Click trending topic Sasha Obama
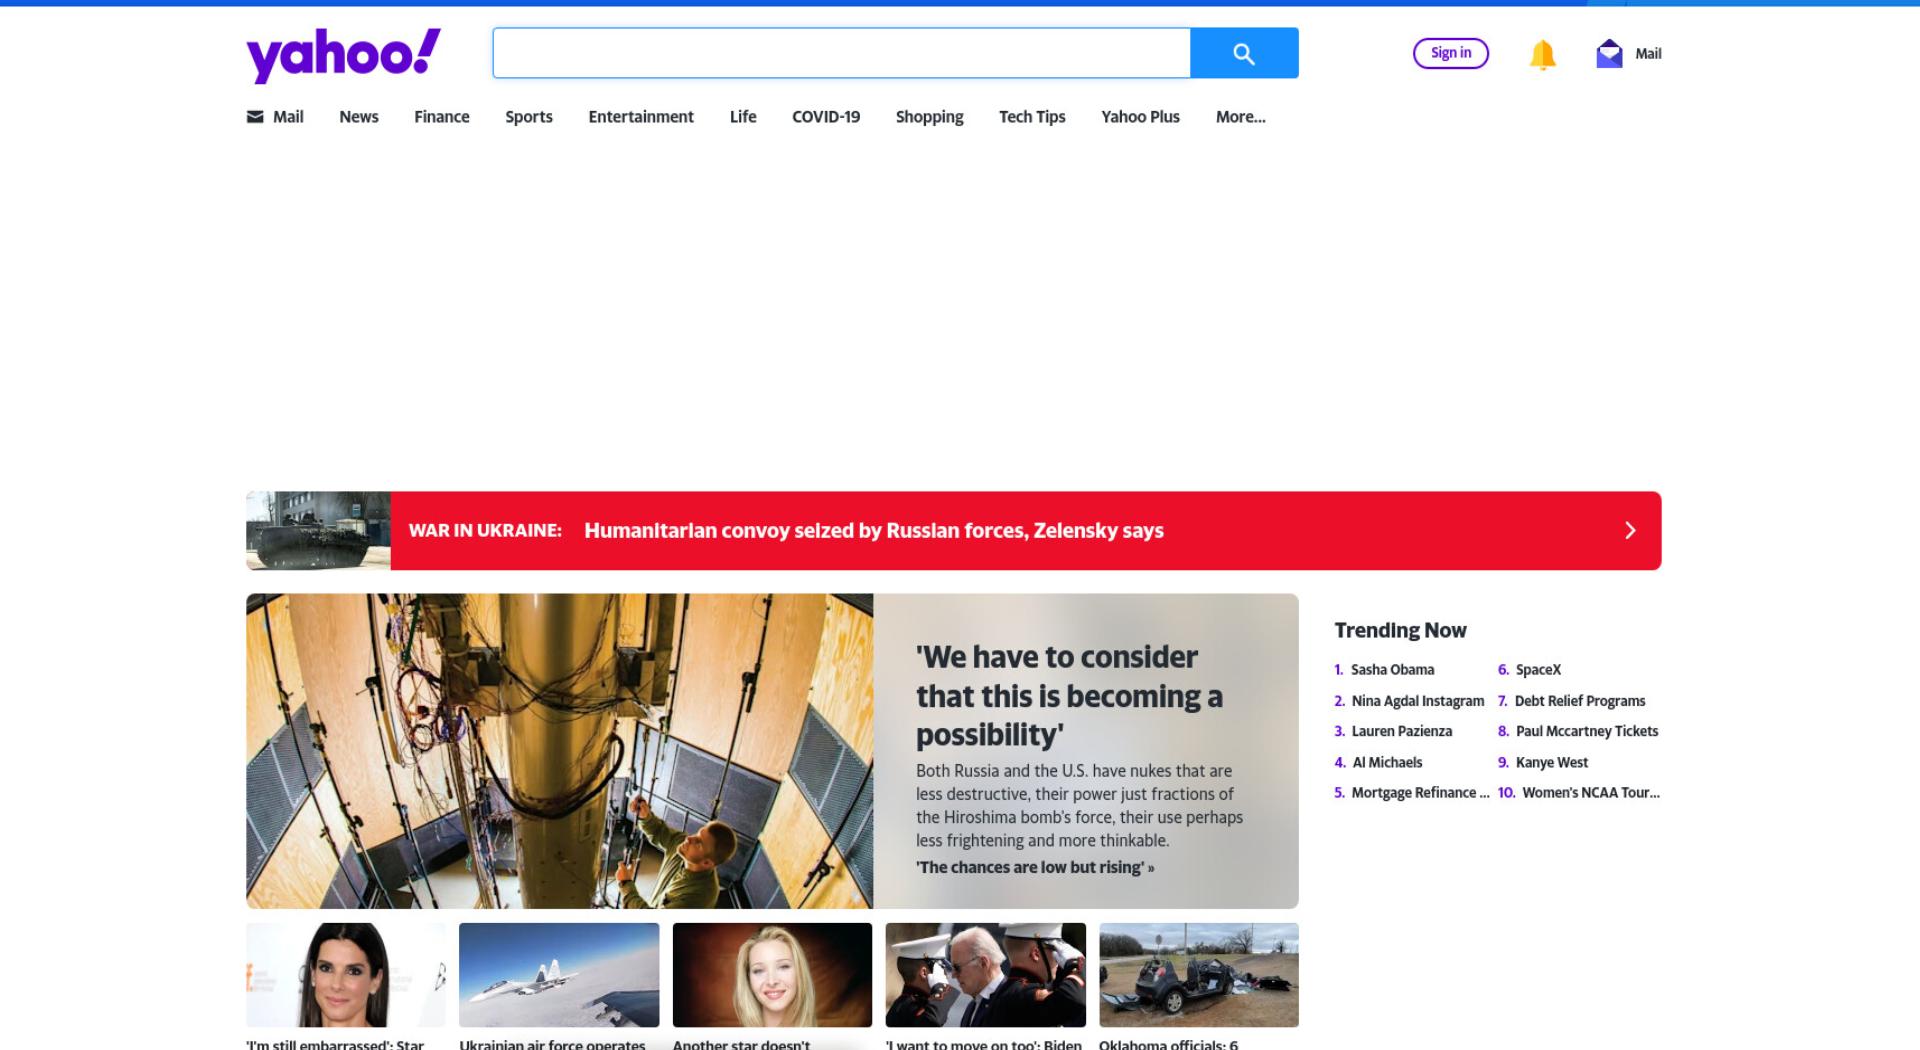1920x1050 pixels. 1392,670
